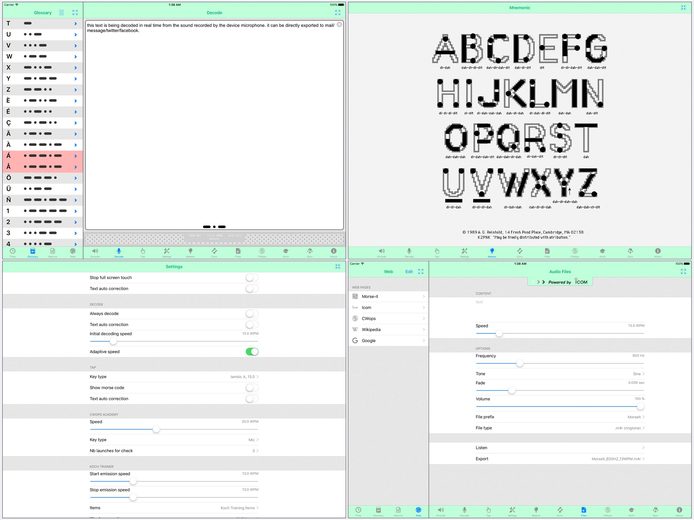The width and height of the screenshot is (694, 520).
Task: Open the T row chevron in Glossary
Action: tap(76, 23)
